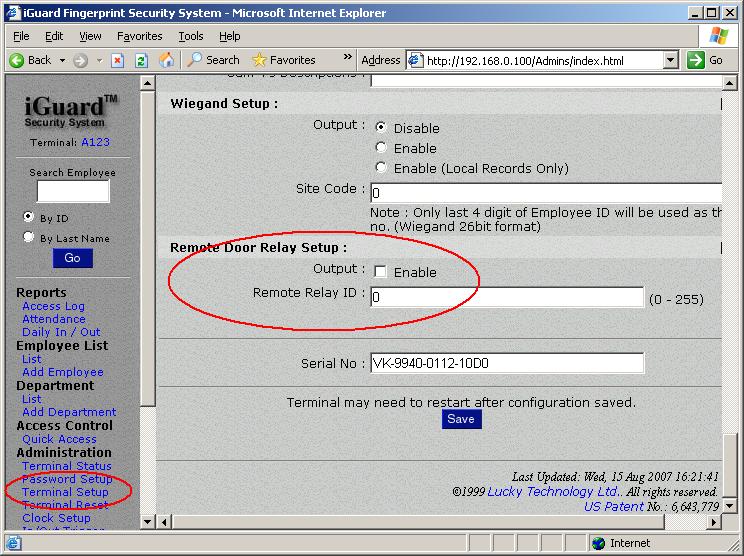744x556 pixels.
Task: Open the Favorites menu
Action: point(140,36)
